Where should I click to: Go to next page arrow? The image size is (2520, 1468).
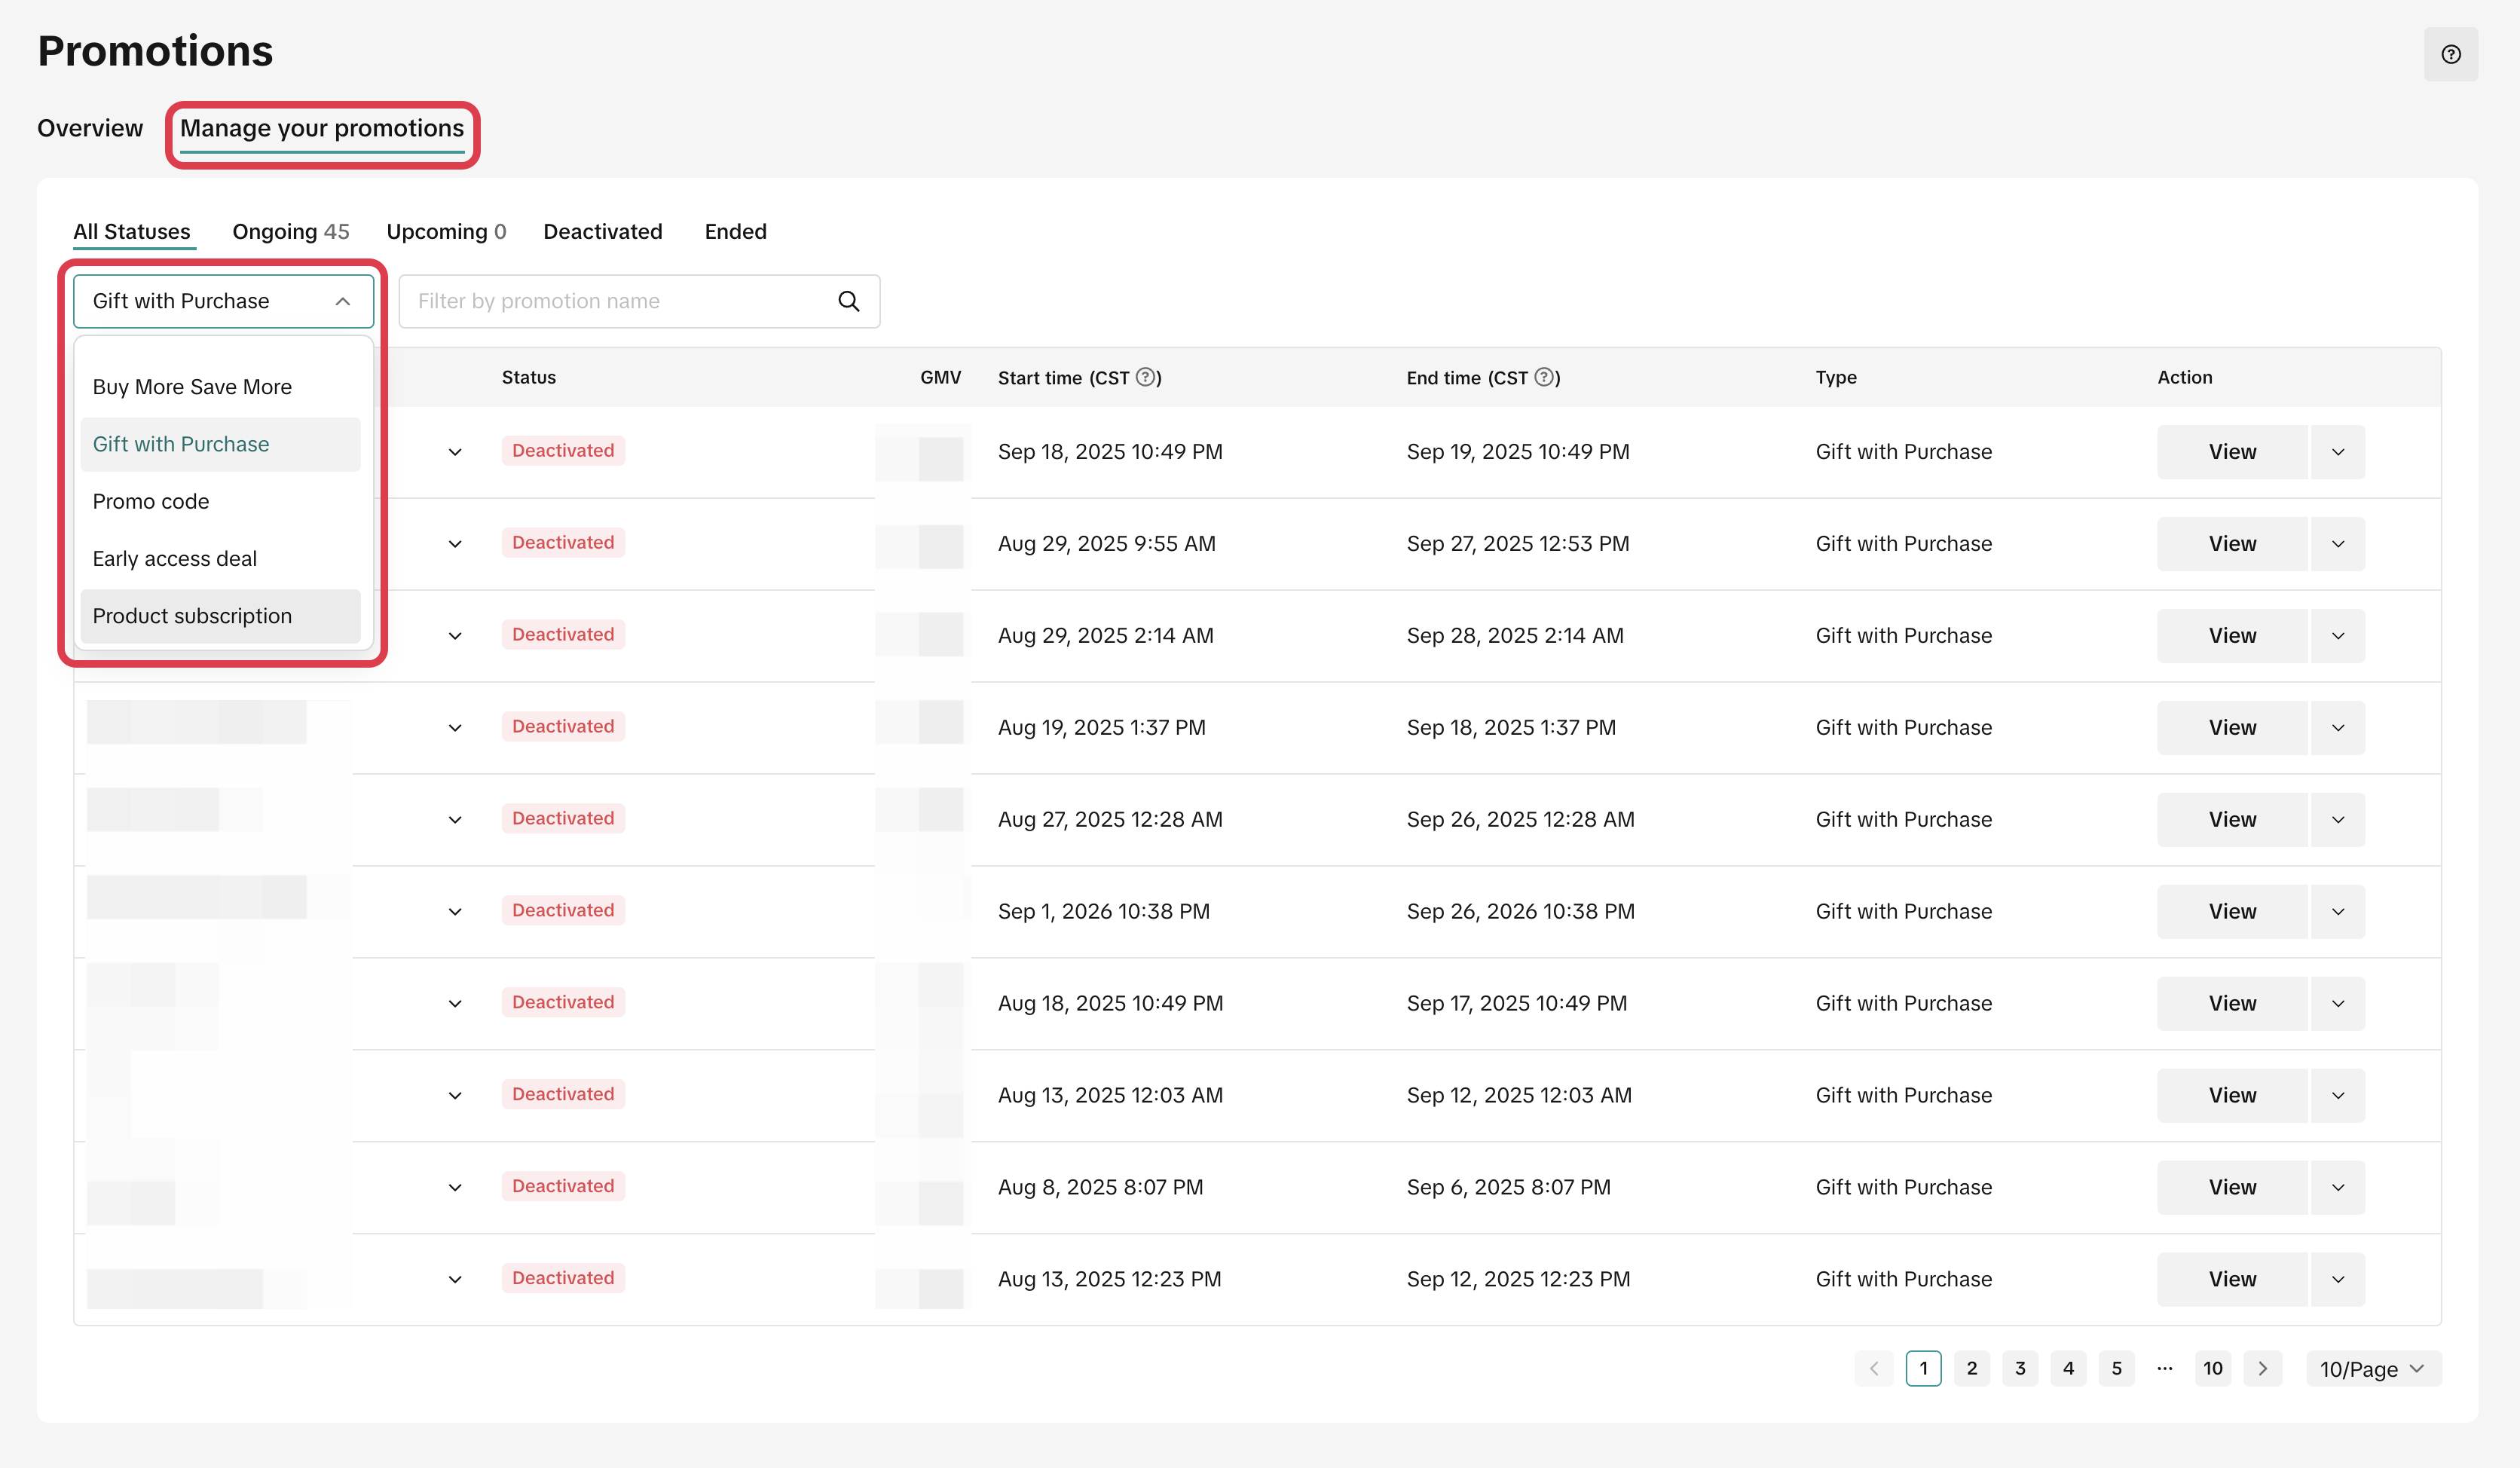[x=2262, y=1368]
